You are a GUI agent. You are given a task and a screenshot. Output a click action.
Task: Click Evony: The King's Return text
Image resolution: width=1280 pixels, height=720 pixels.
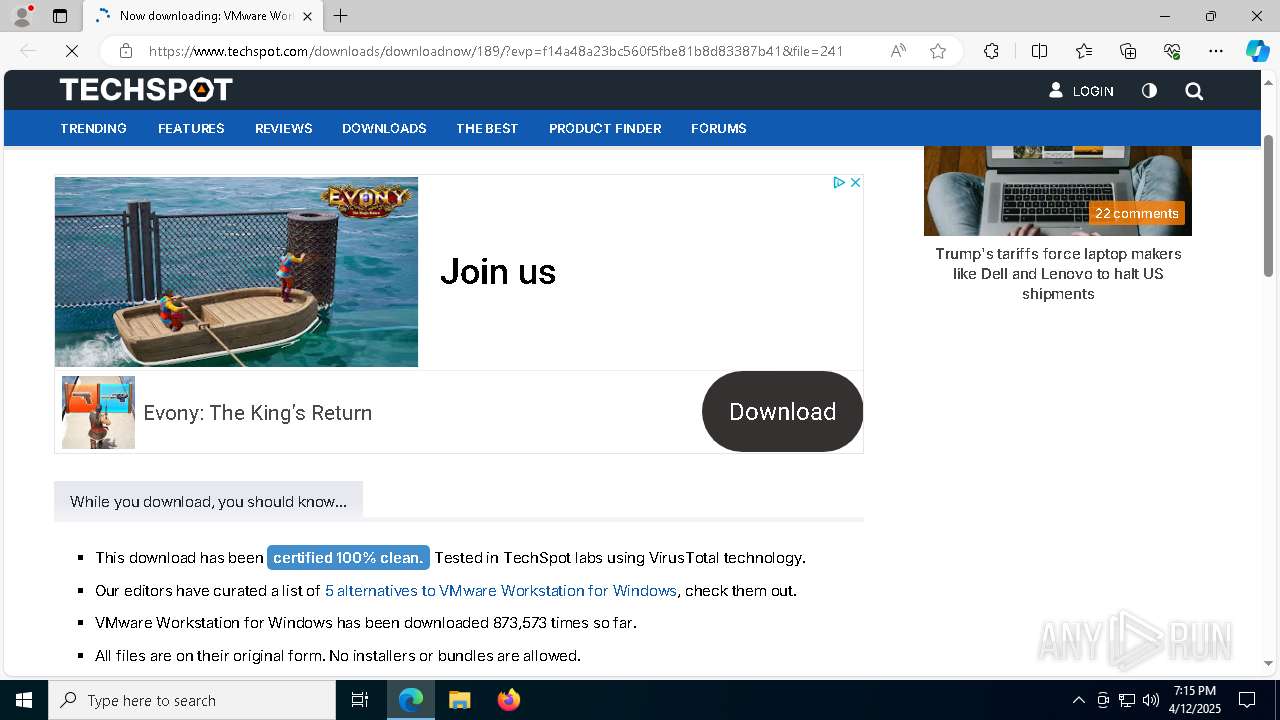pyautogui.click(x=258, y=413)
